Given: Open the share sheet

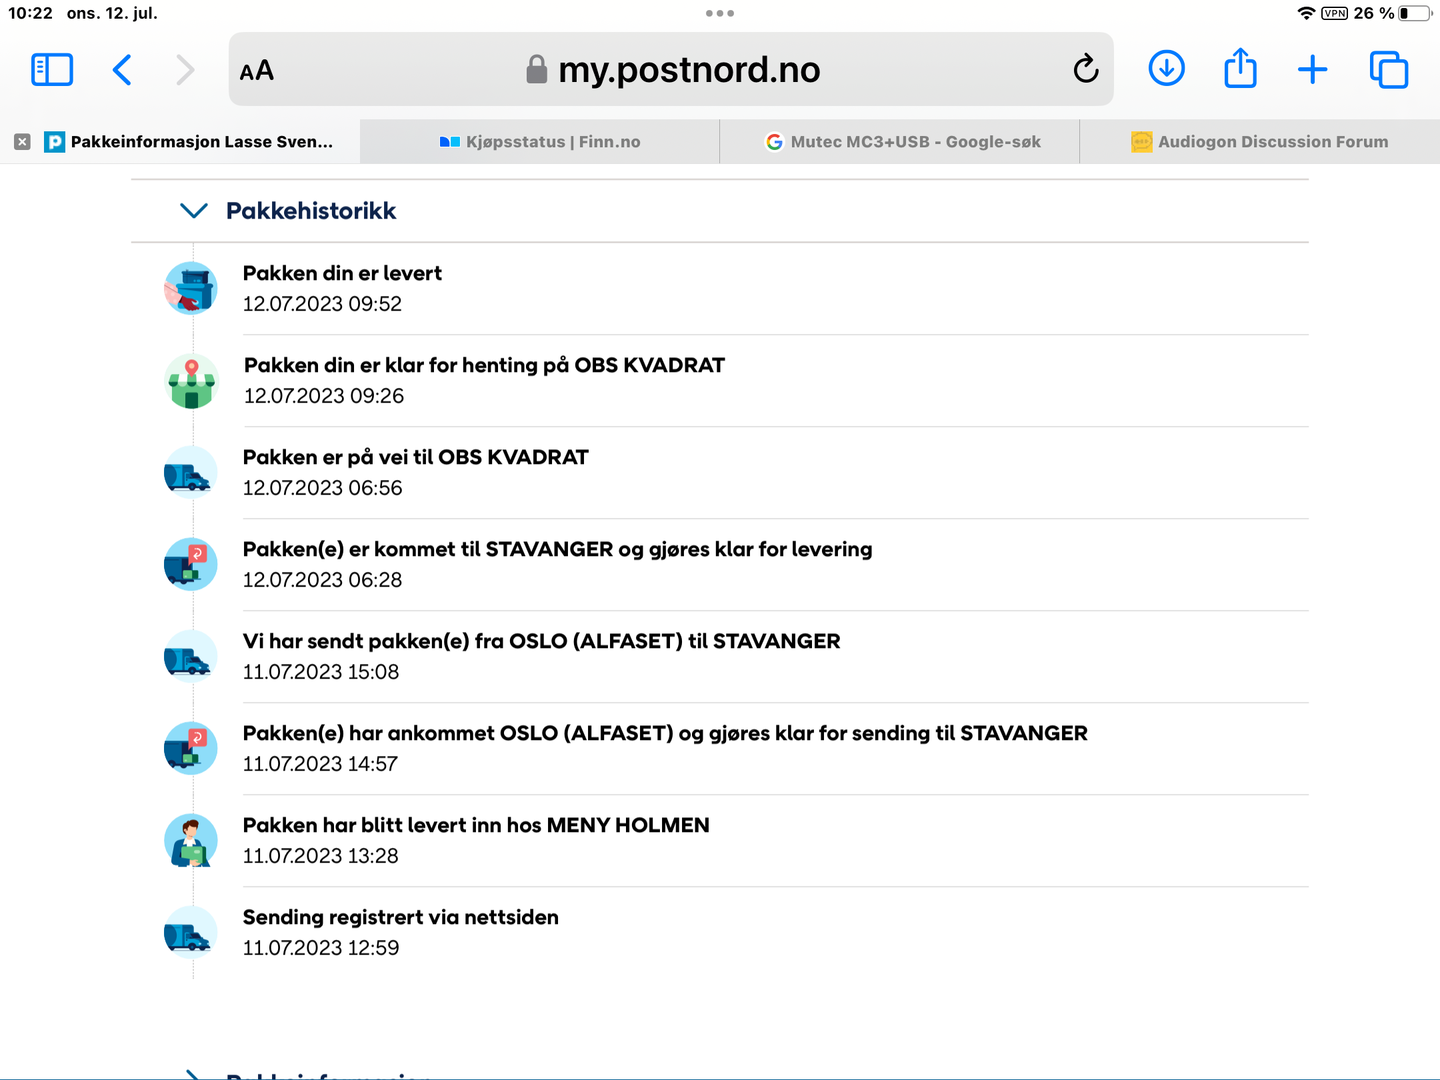Looking at the screenshot, I should point(1240,70).
